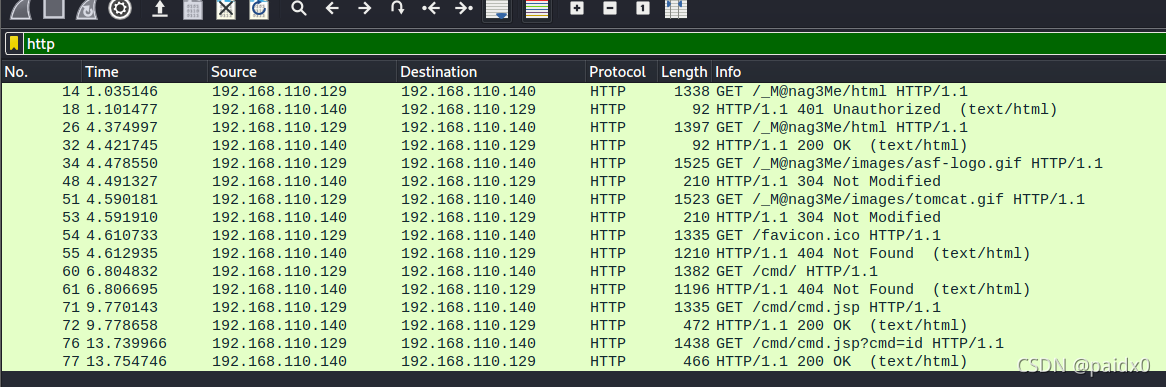Image resolution: width=1166 pixels, height=387 pixels.
Task: Select packet 54 GET /favicon.ico
Action: [x=583, y=235]
